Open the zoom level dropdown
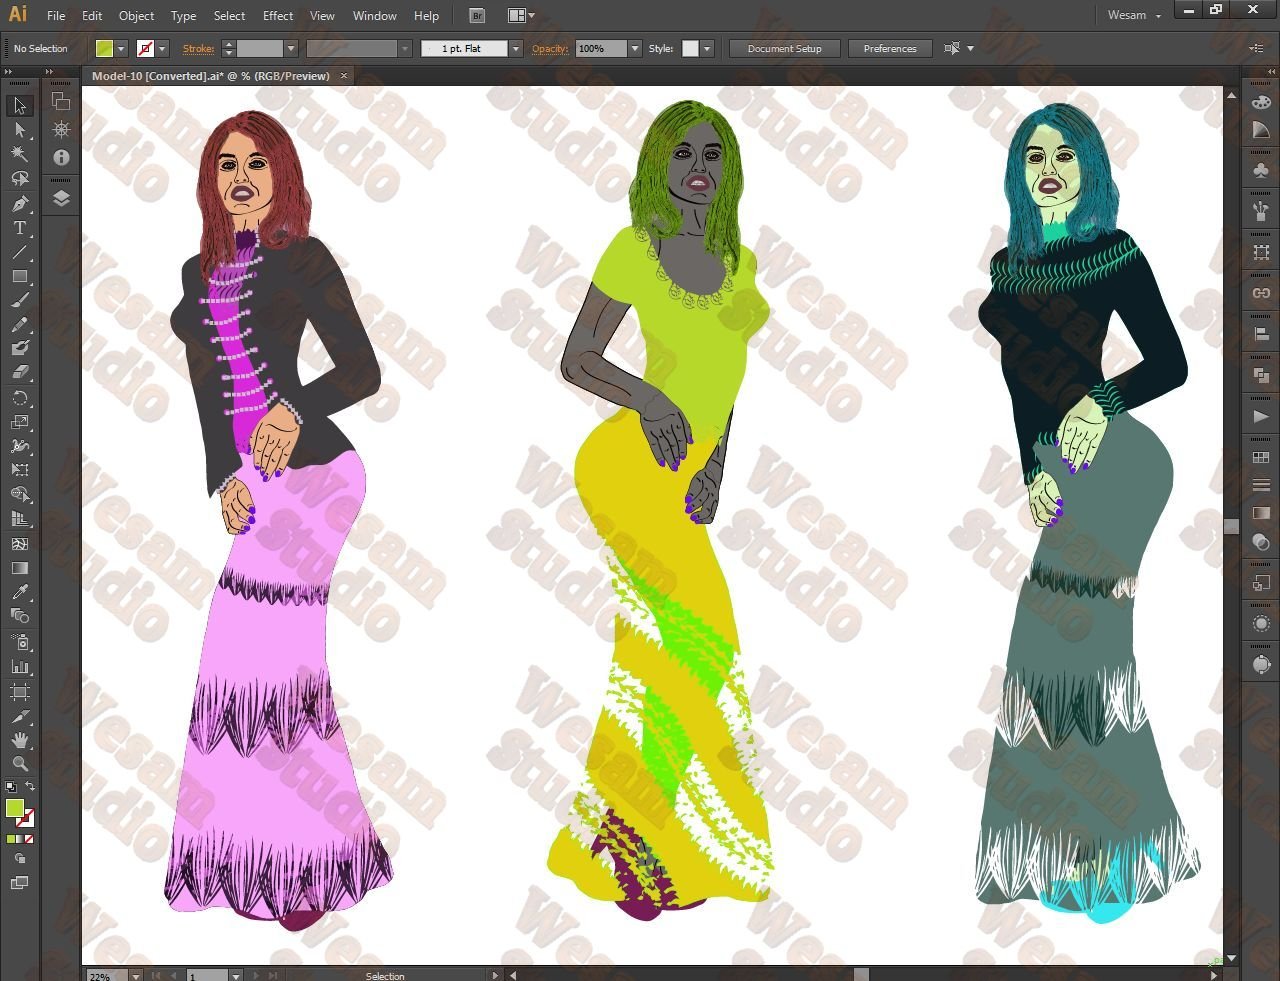1280x981 pixels. tap(136, 975)
